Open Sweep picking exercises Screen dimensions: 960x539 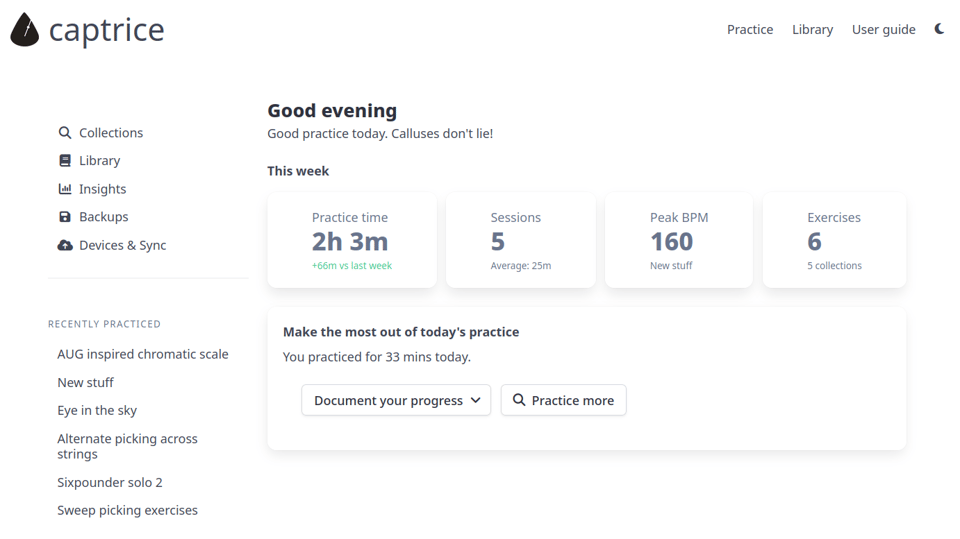click(127, 510)
